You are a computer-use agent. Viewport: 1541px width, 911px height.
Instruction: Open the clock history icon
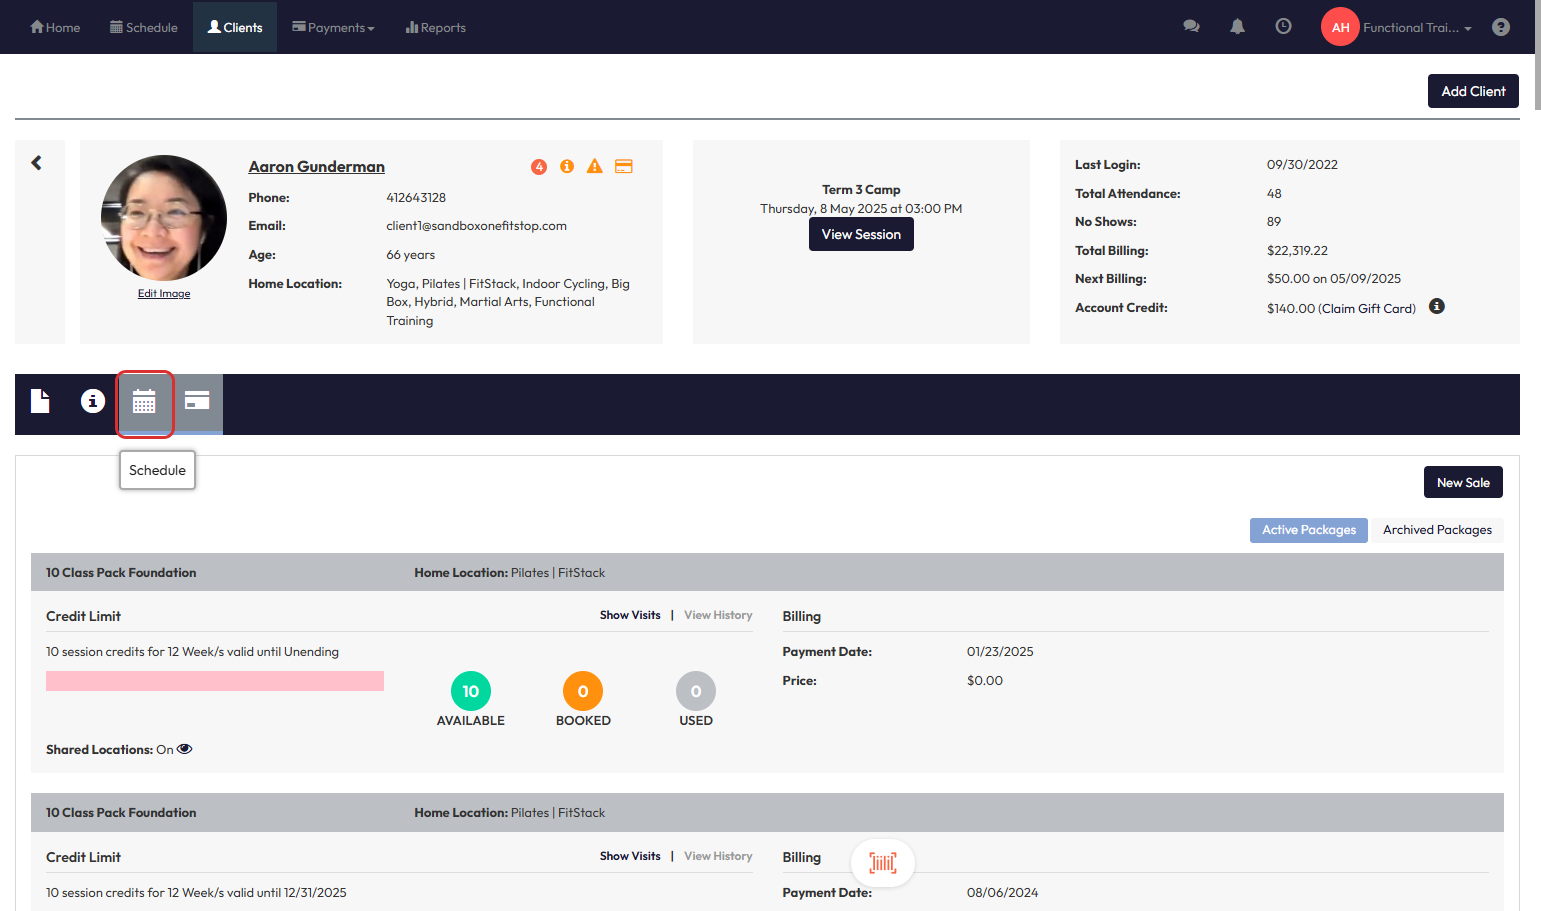point(1283,27)
